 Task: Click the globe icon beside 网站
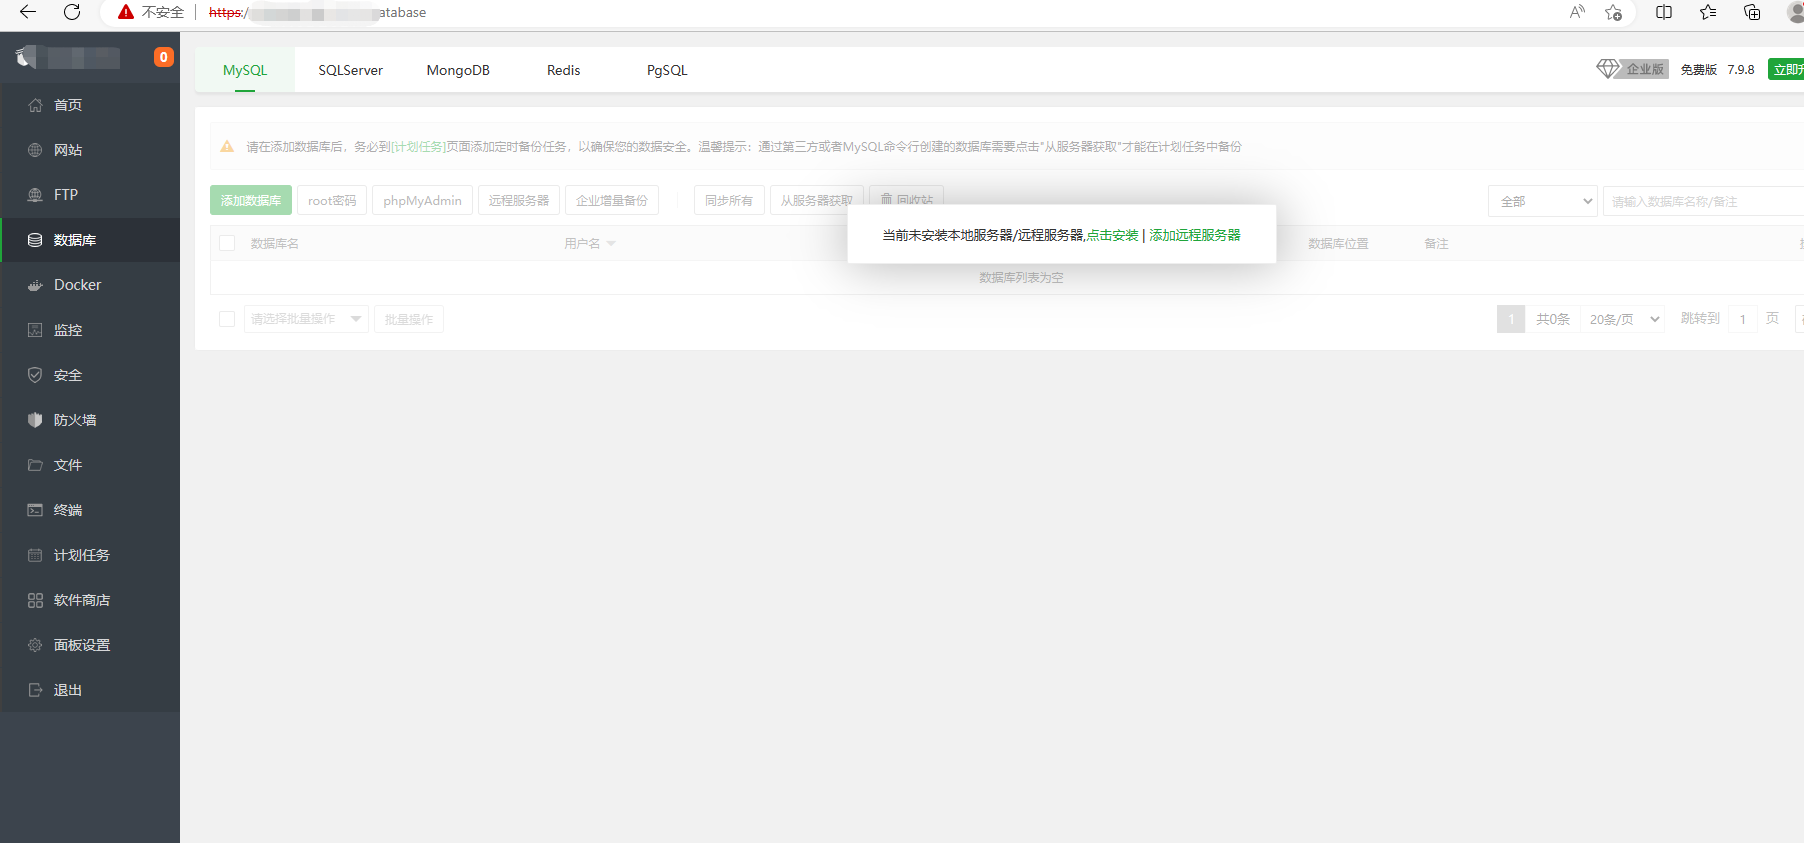(x=35, y=150)
